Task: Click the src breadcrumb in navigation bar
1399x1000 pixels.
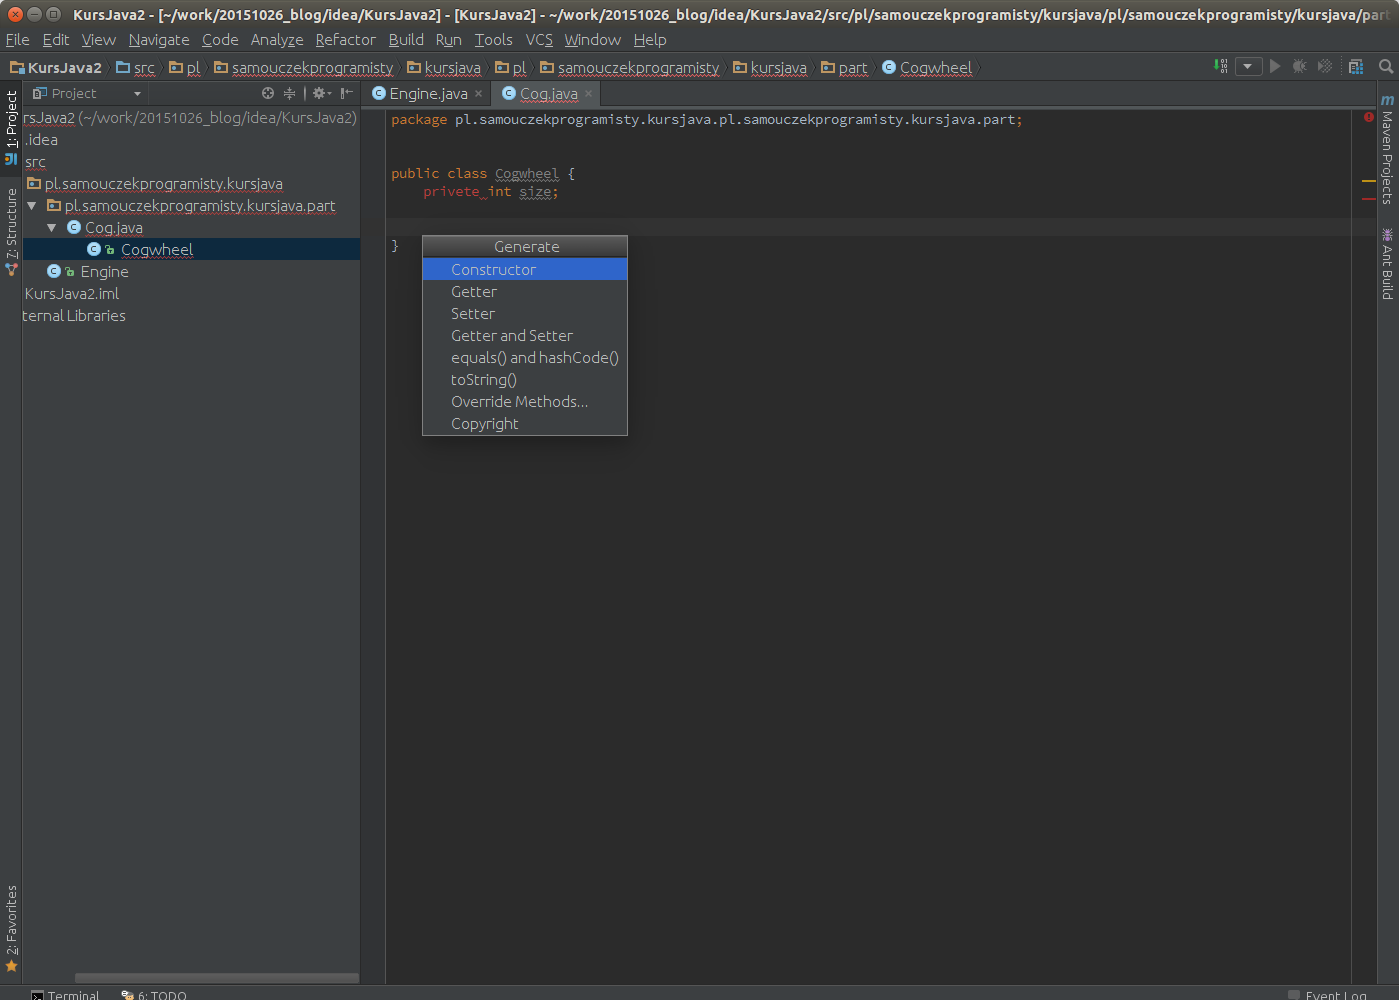Action: coord(136,67)
